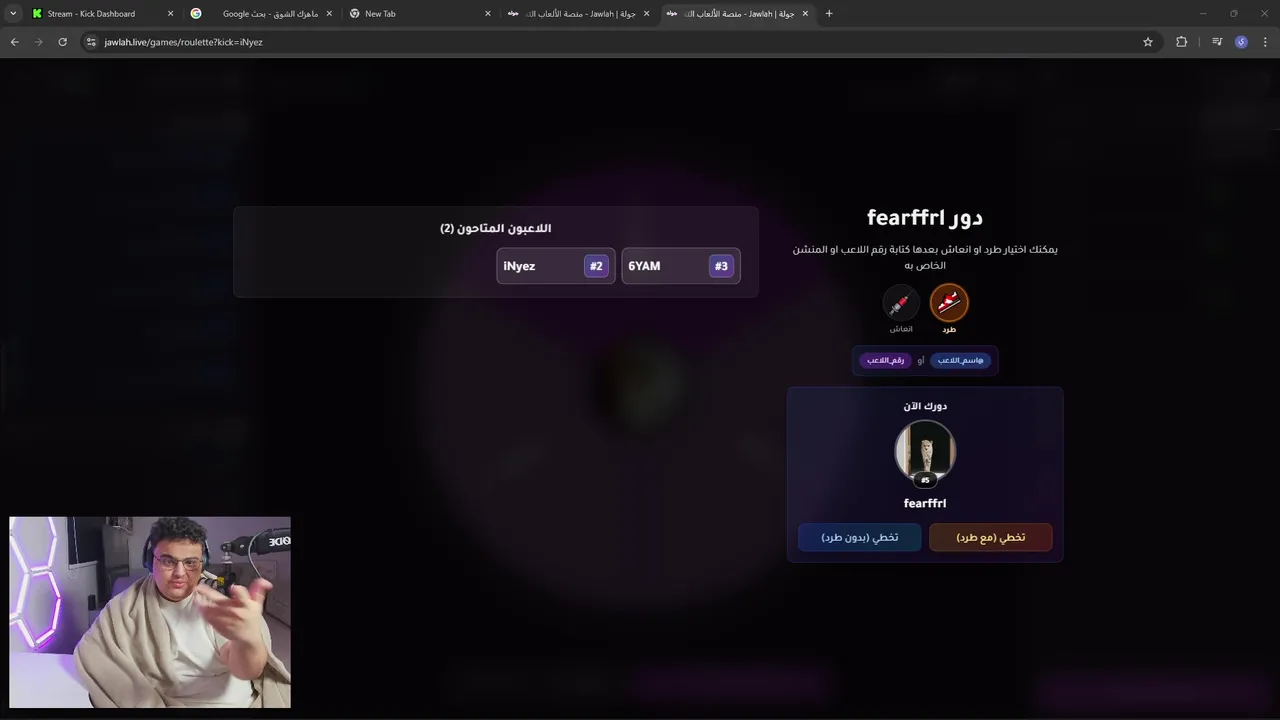This screenshot has height=720, width=1280.
Task: Choose player #2 iNyez
Action: pyautogui.click(x=556, y=266)
